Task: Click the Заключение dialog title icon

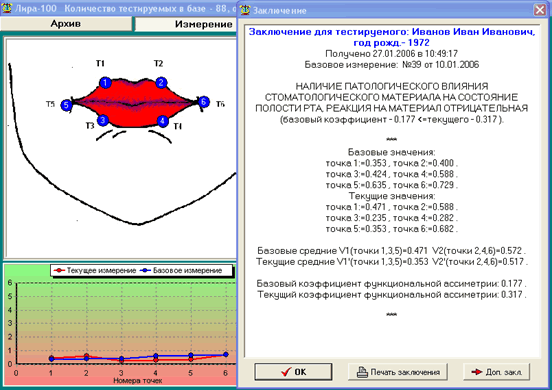Action: 245,10
